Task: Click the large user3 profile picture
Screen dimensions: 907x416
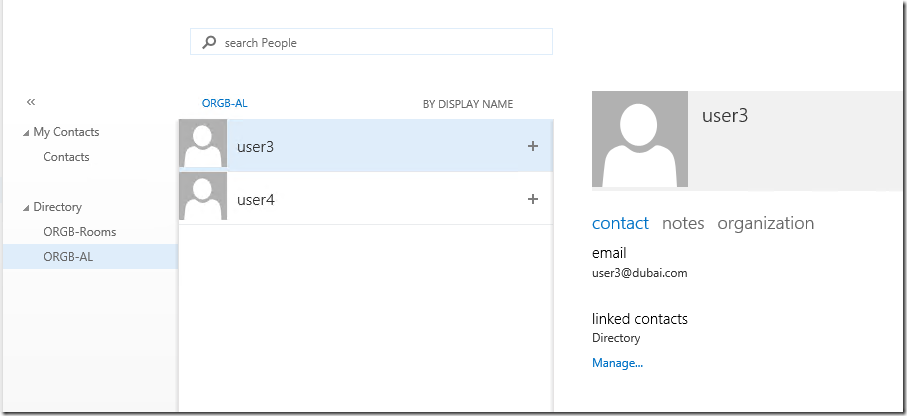Action: coord(640,139)
